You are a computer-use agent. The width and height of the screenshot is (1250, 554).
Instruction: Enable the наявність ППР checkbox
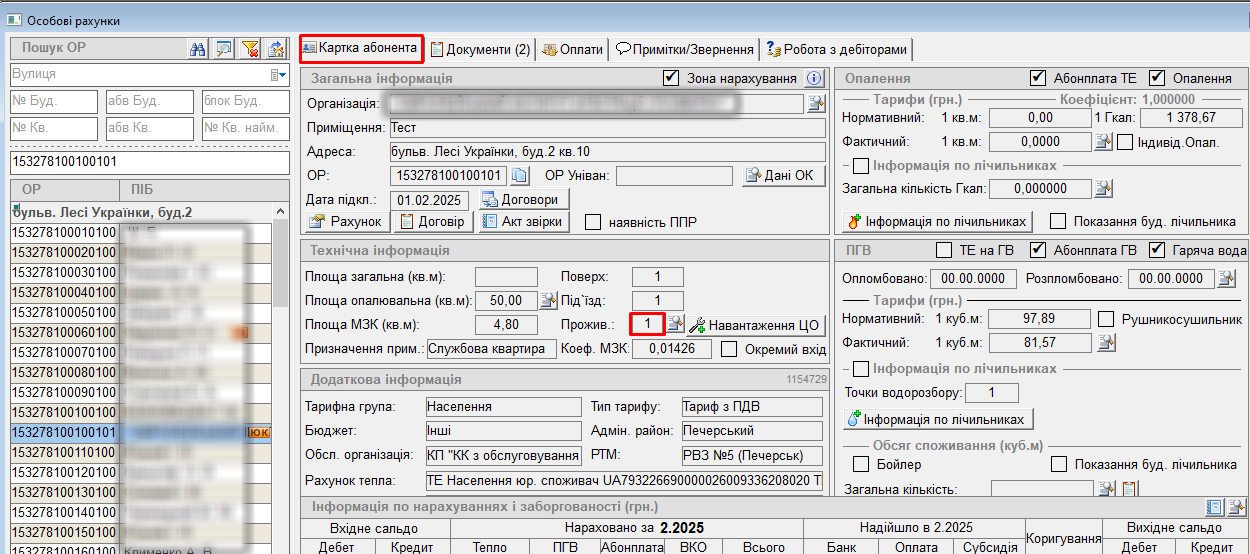click(x=593, y=222)
